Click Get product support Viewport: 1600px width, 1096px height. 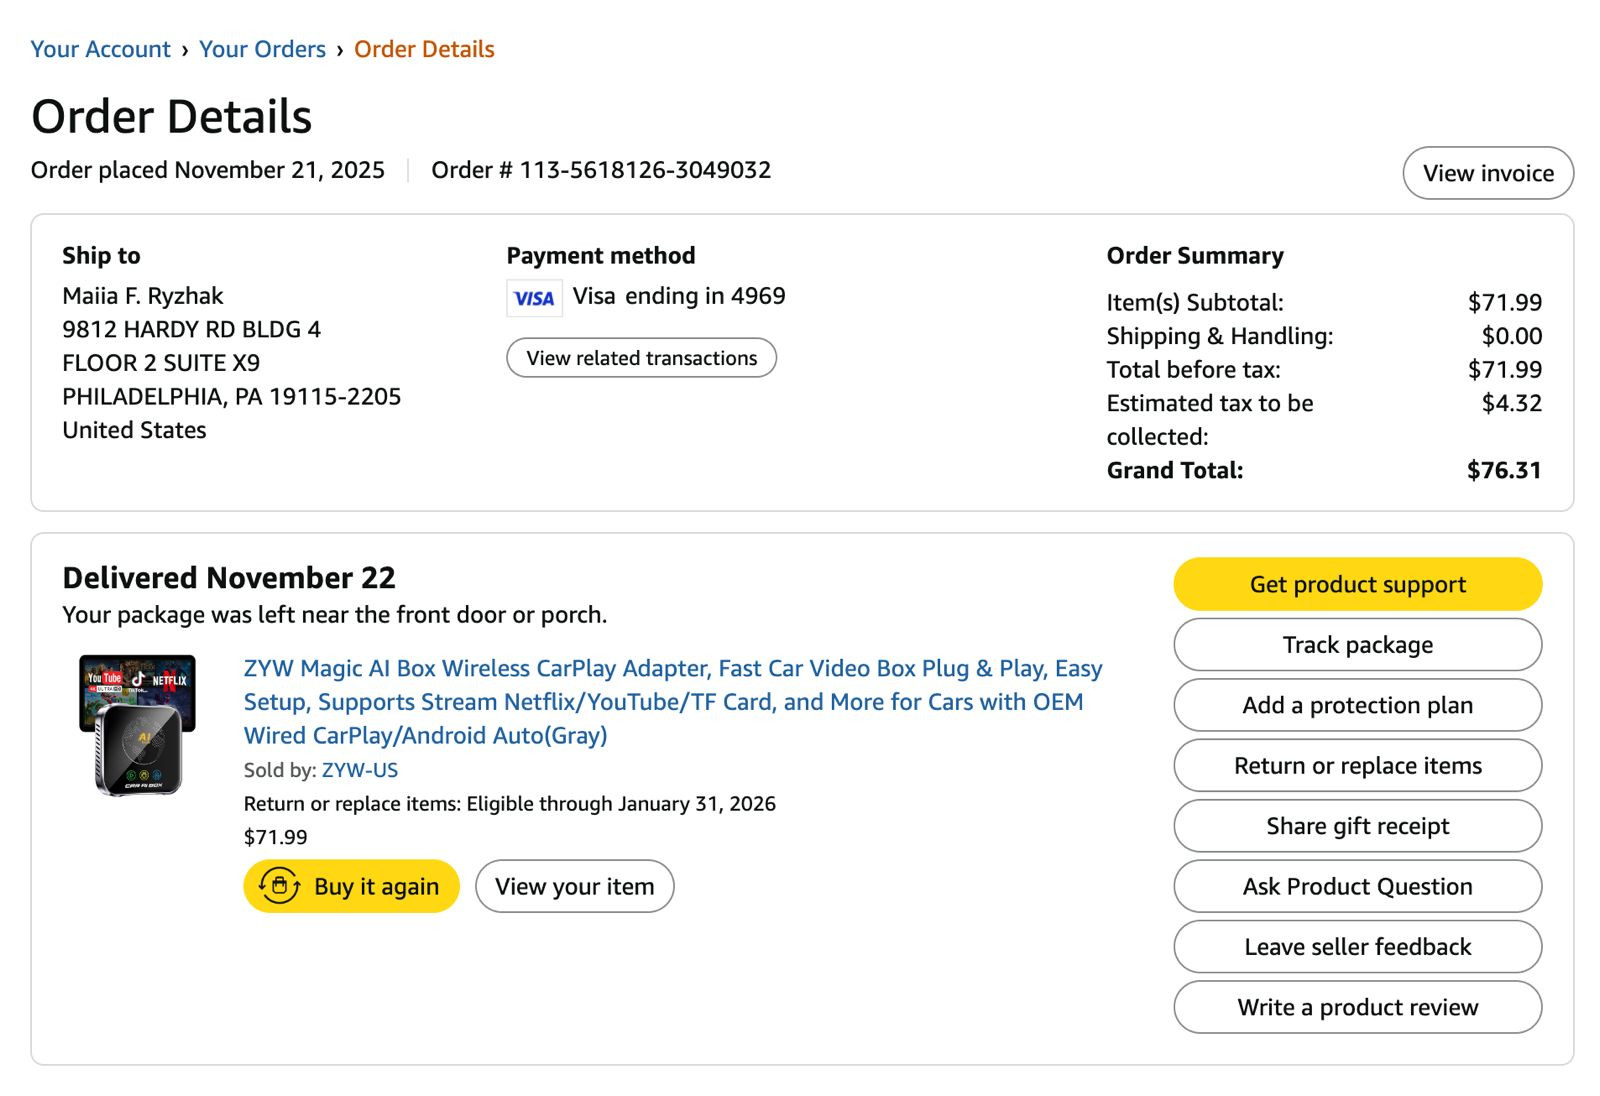1357,584
